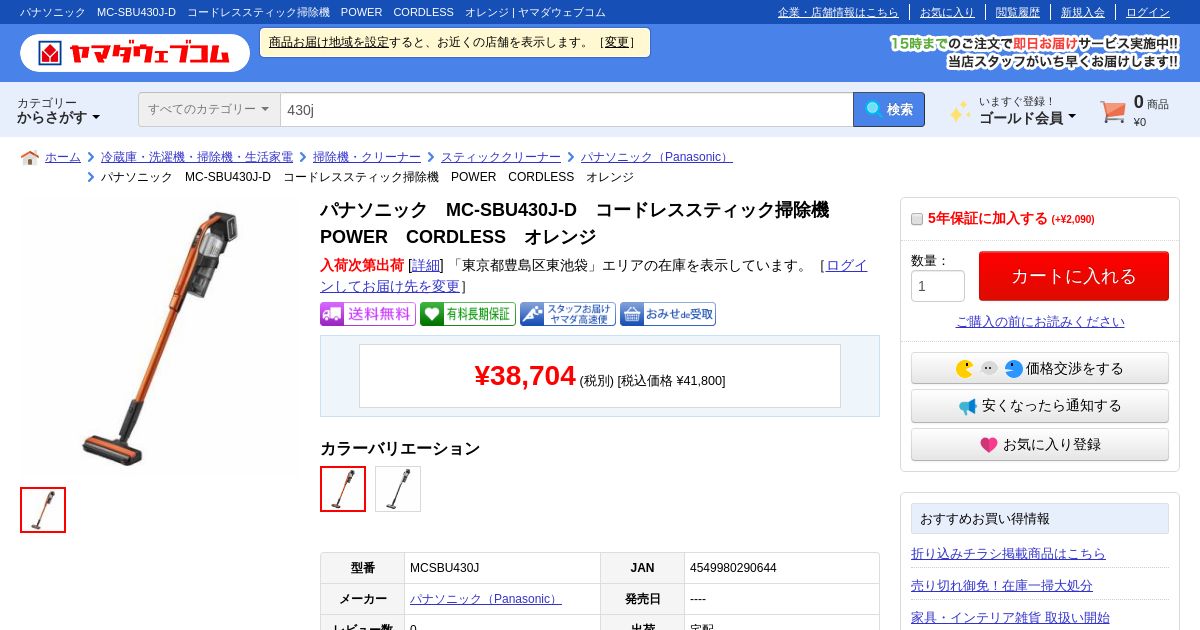Click the JAN code 4549980290644
Image resolution: width=1200 pixels, height=630 pixels.
click(x=733, y=568)
